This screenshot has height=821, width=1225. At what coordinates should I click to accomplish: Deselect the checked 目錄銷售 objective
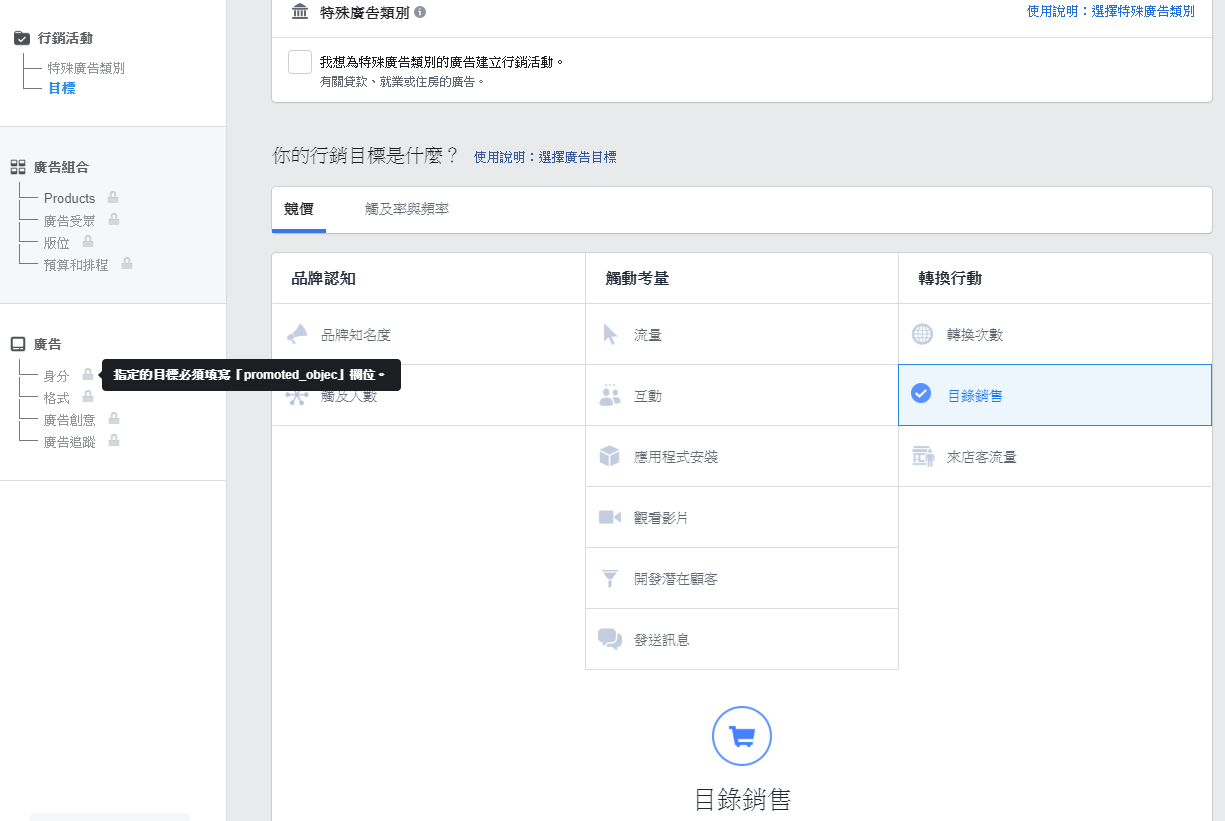pyautogui.click(x=922, y=394)
